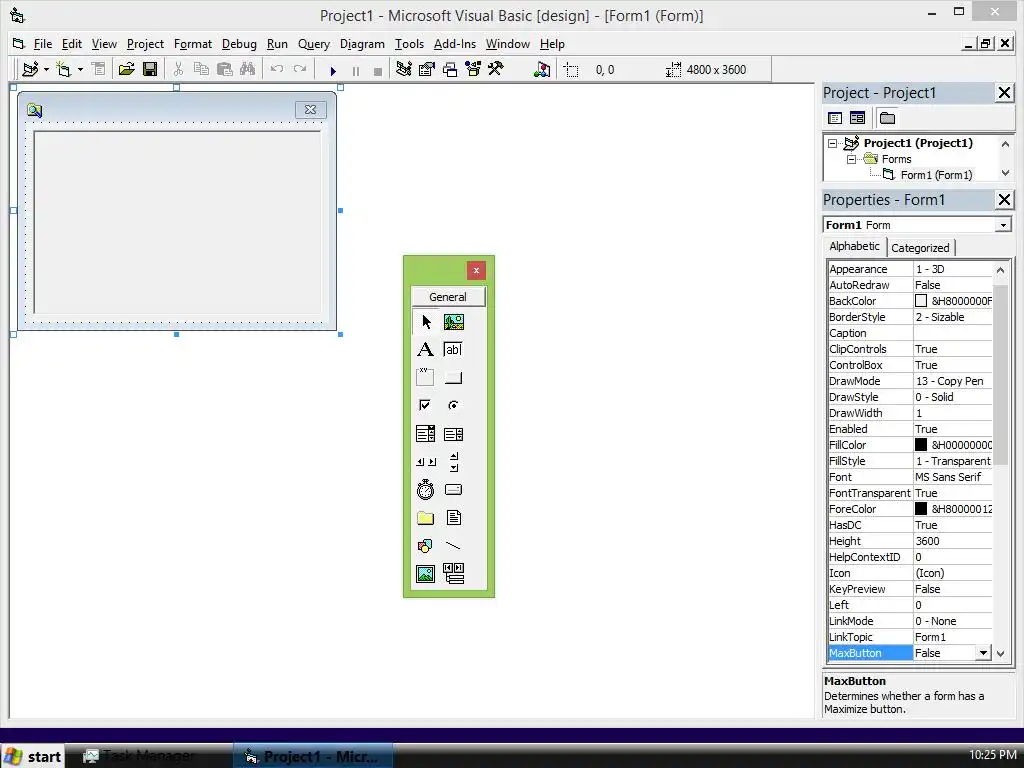Click the Add Standard EXE Project toolbar icon
The image size is (1024, 768).
point(30,69)
